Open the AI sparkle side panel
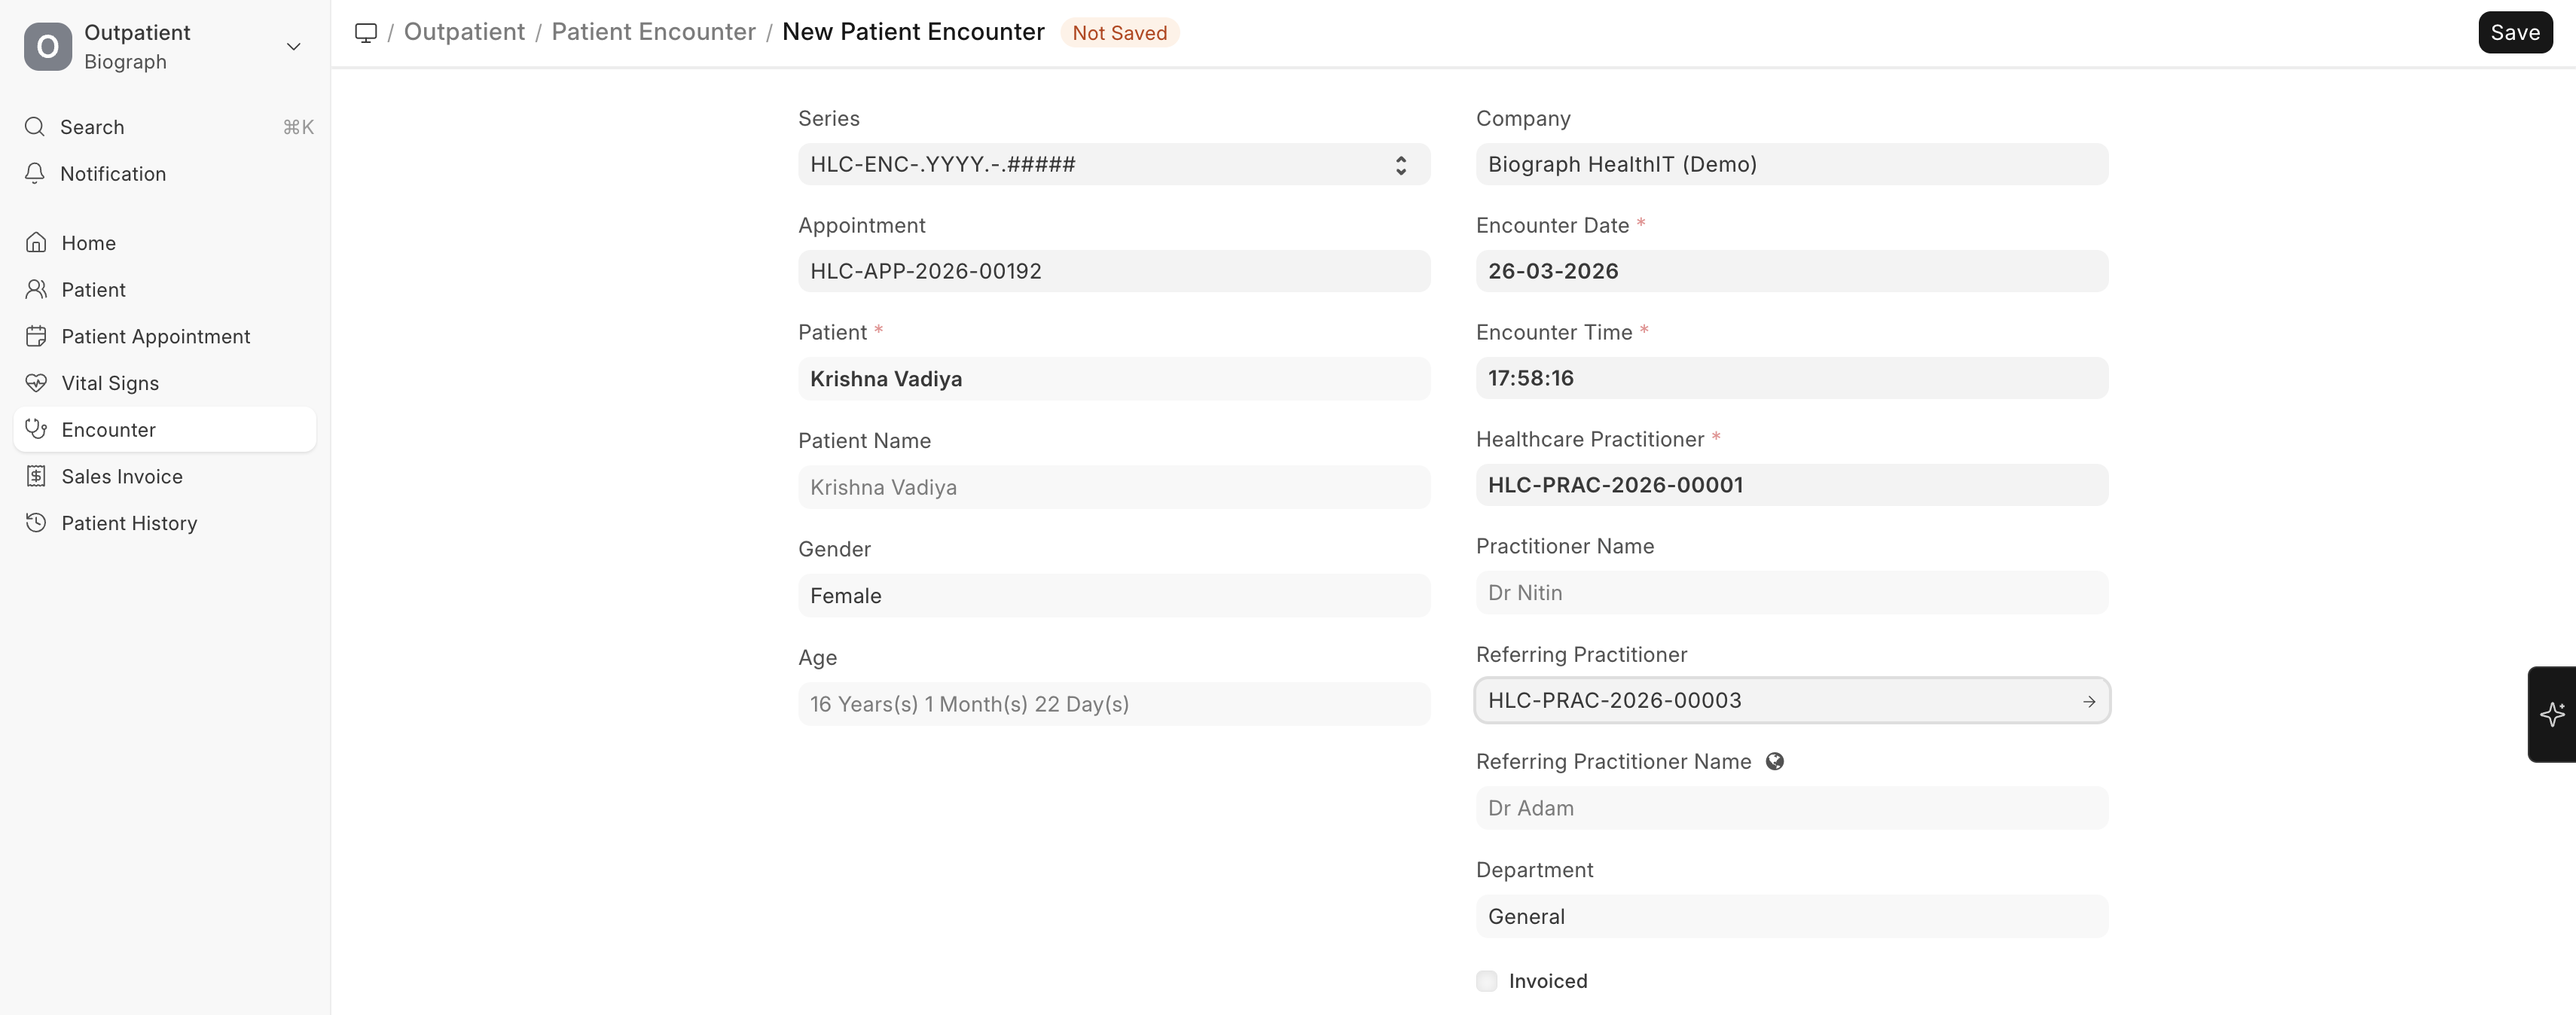 (2552, 714)
